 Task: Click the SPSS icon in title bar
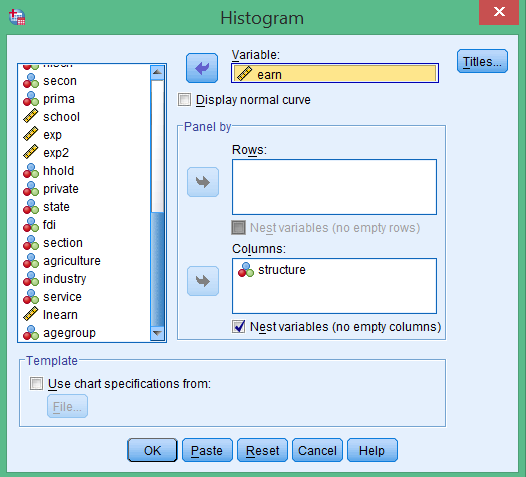pos(17,17)
